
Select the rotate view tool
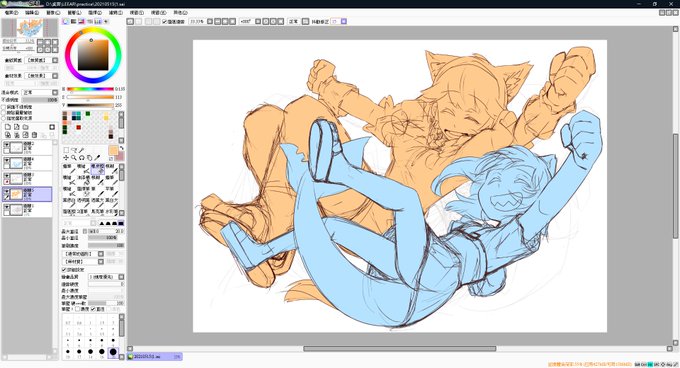coord(82,158)
